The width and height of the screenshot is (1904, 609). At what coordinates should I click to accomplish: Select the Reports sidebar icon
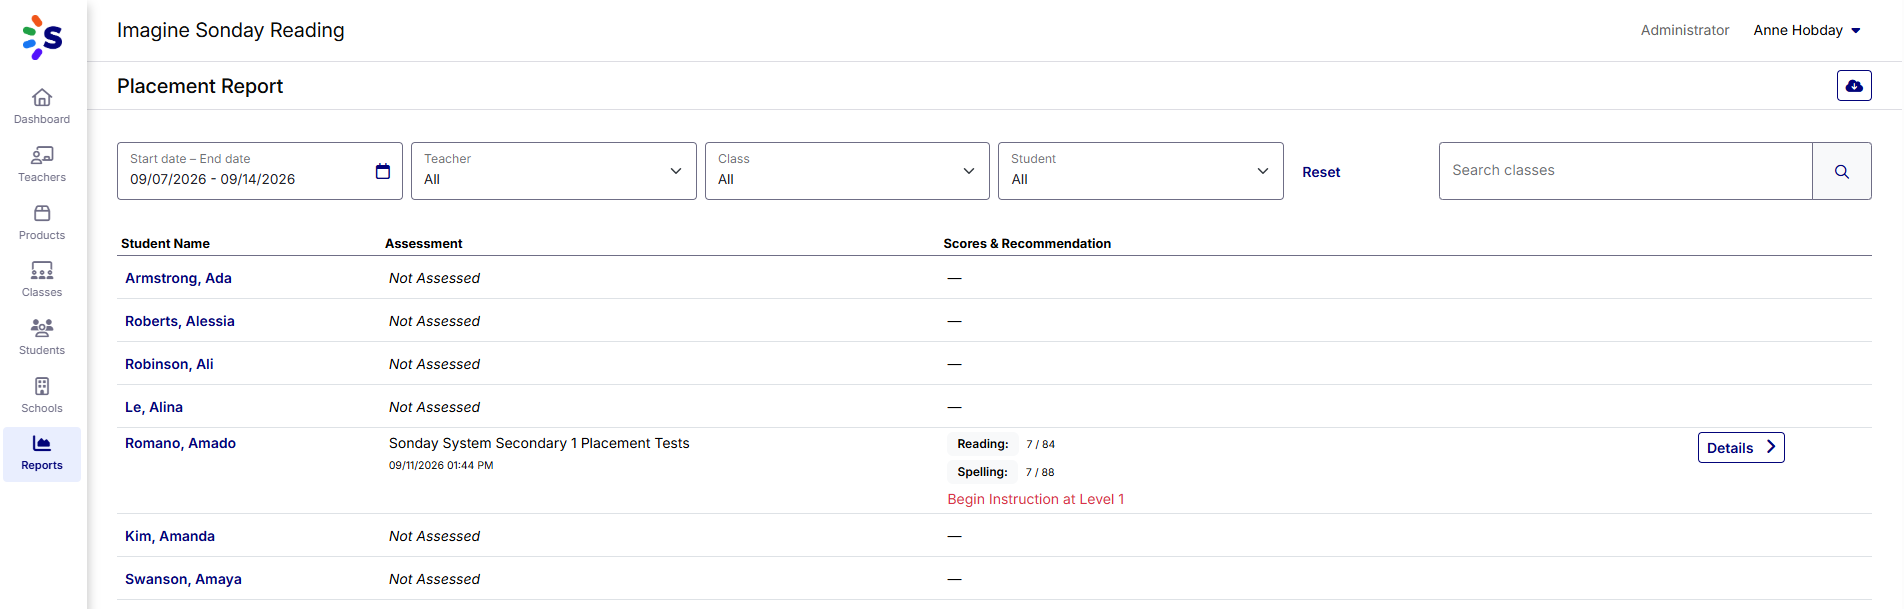tap(42, 443)
